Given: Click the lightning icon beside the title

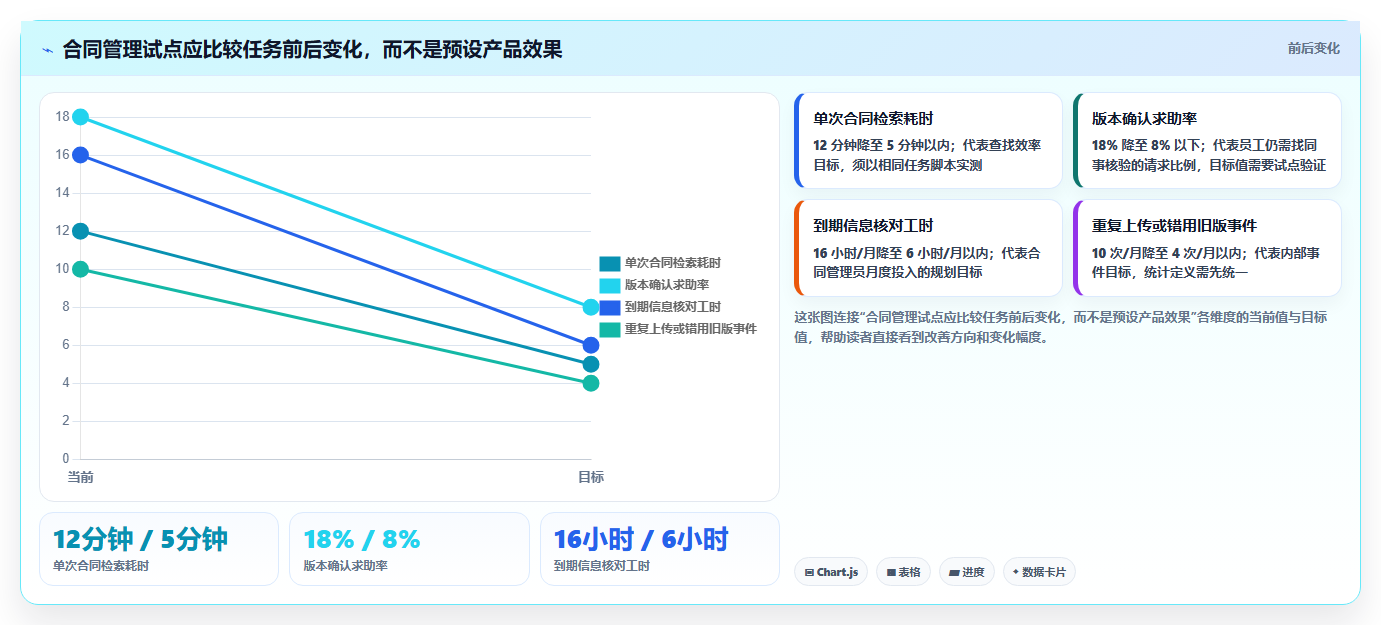Looking at the screenshot, I should coord(47,49).
